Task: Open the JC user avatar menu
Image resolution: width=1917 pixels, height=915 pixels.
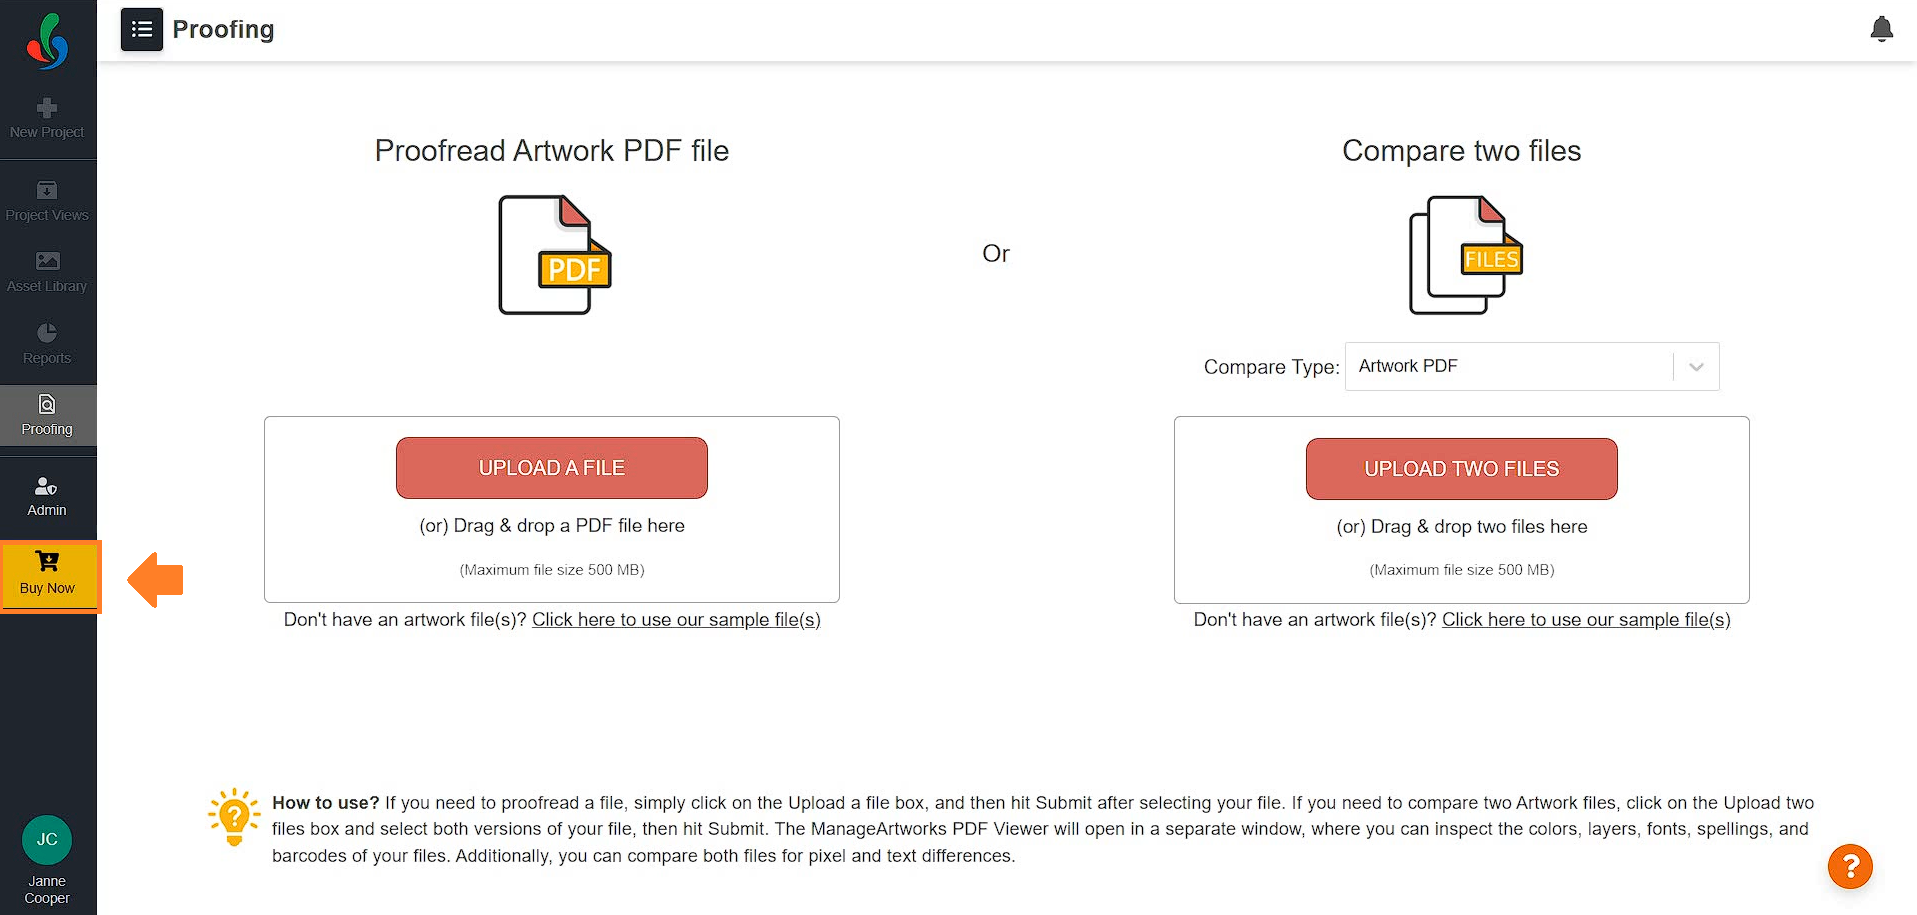Action: pos(47,840)
